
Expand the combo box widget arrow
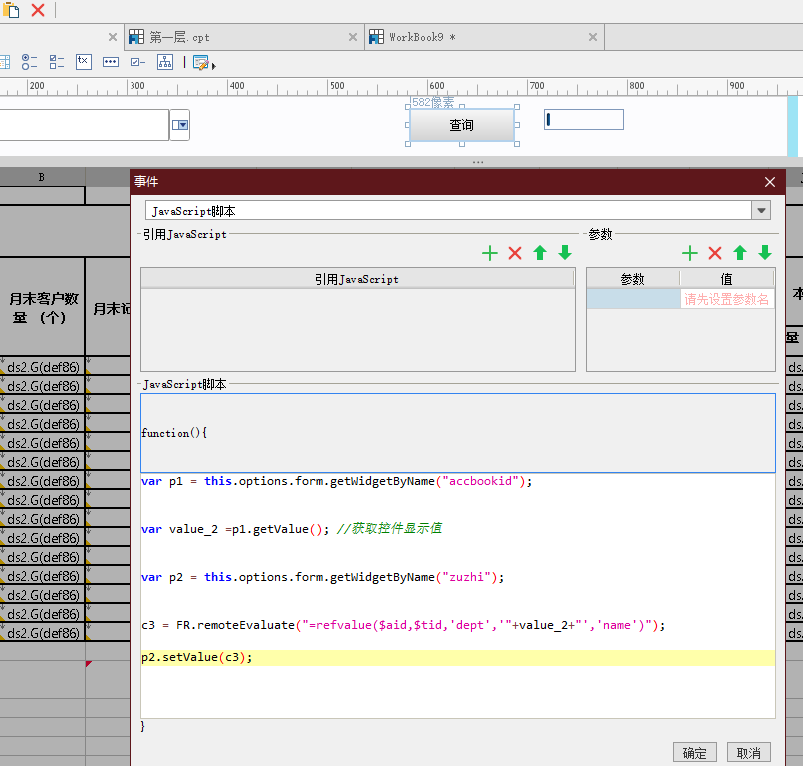[x=180, y=125]
